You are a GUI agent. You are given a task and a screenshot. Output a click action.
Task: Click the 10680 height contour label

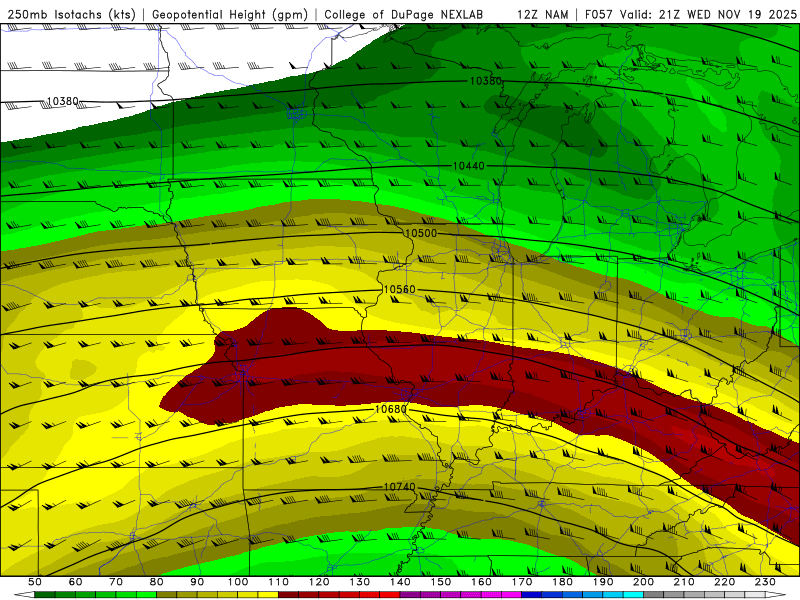(x=391, y=409)
